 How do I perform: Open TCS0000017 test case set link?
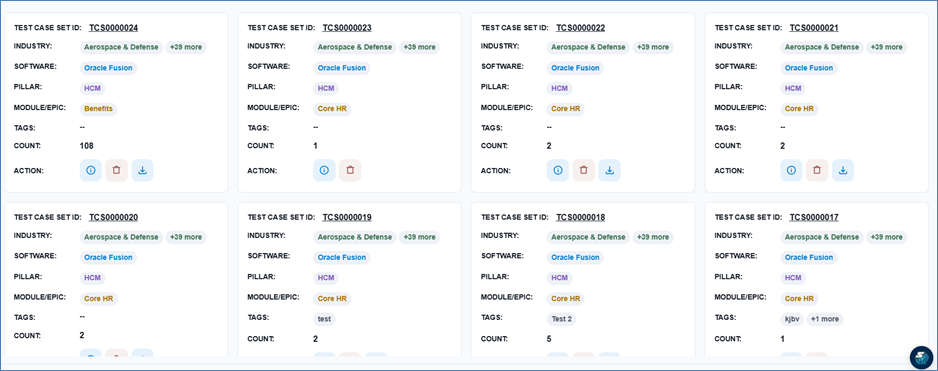click(x=814, y=217)
